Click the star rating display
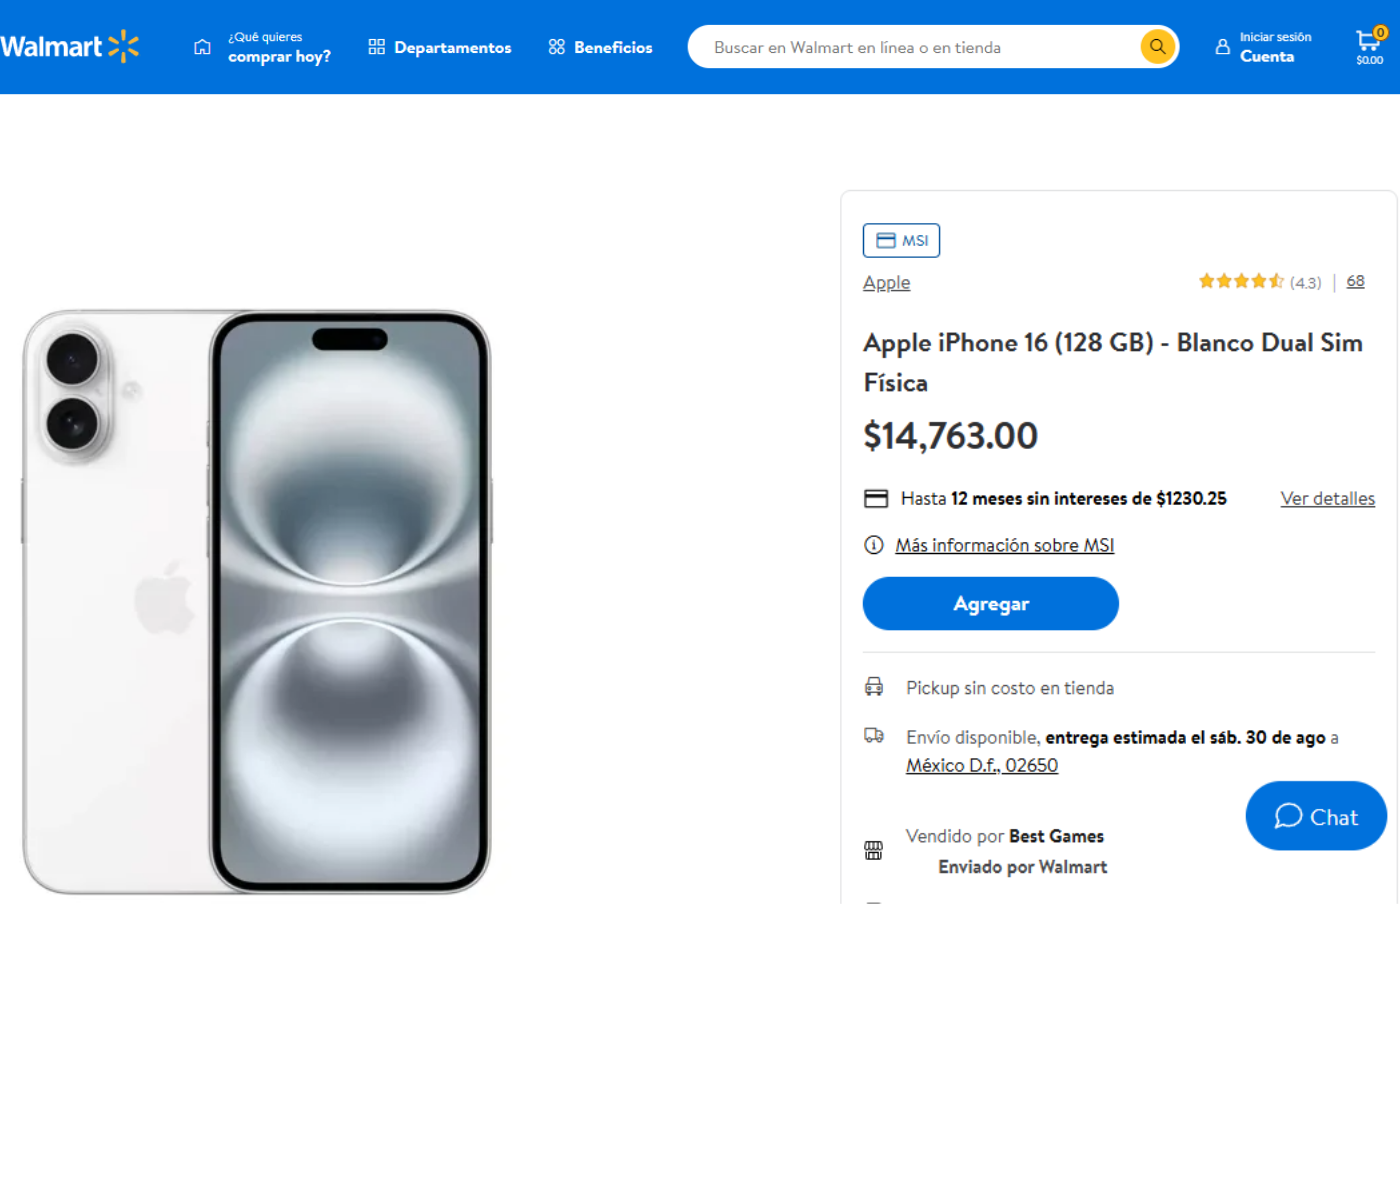 click(1241, 282)
